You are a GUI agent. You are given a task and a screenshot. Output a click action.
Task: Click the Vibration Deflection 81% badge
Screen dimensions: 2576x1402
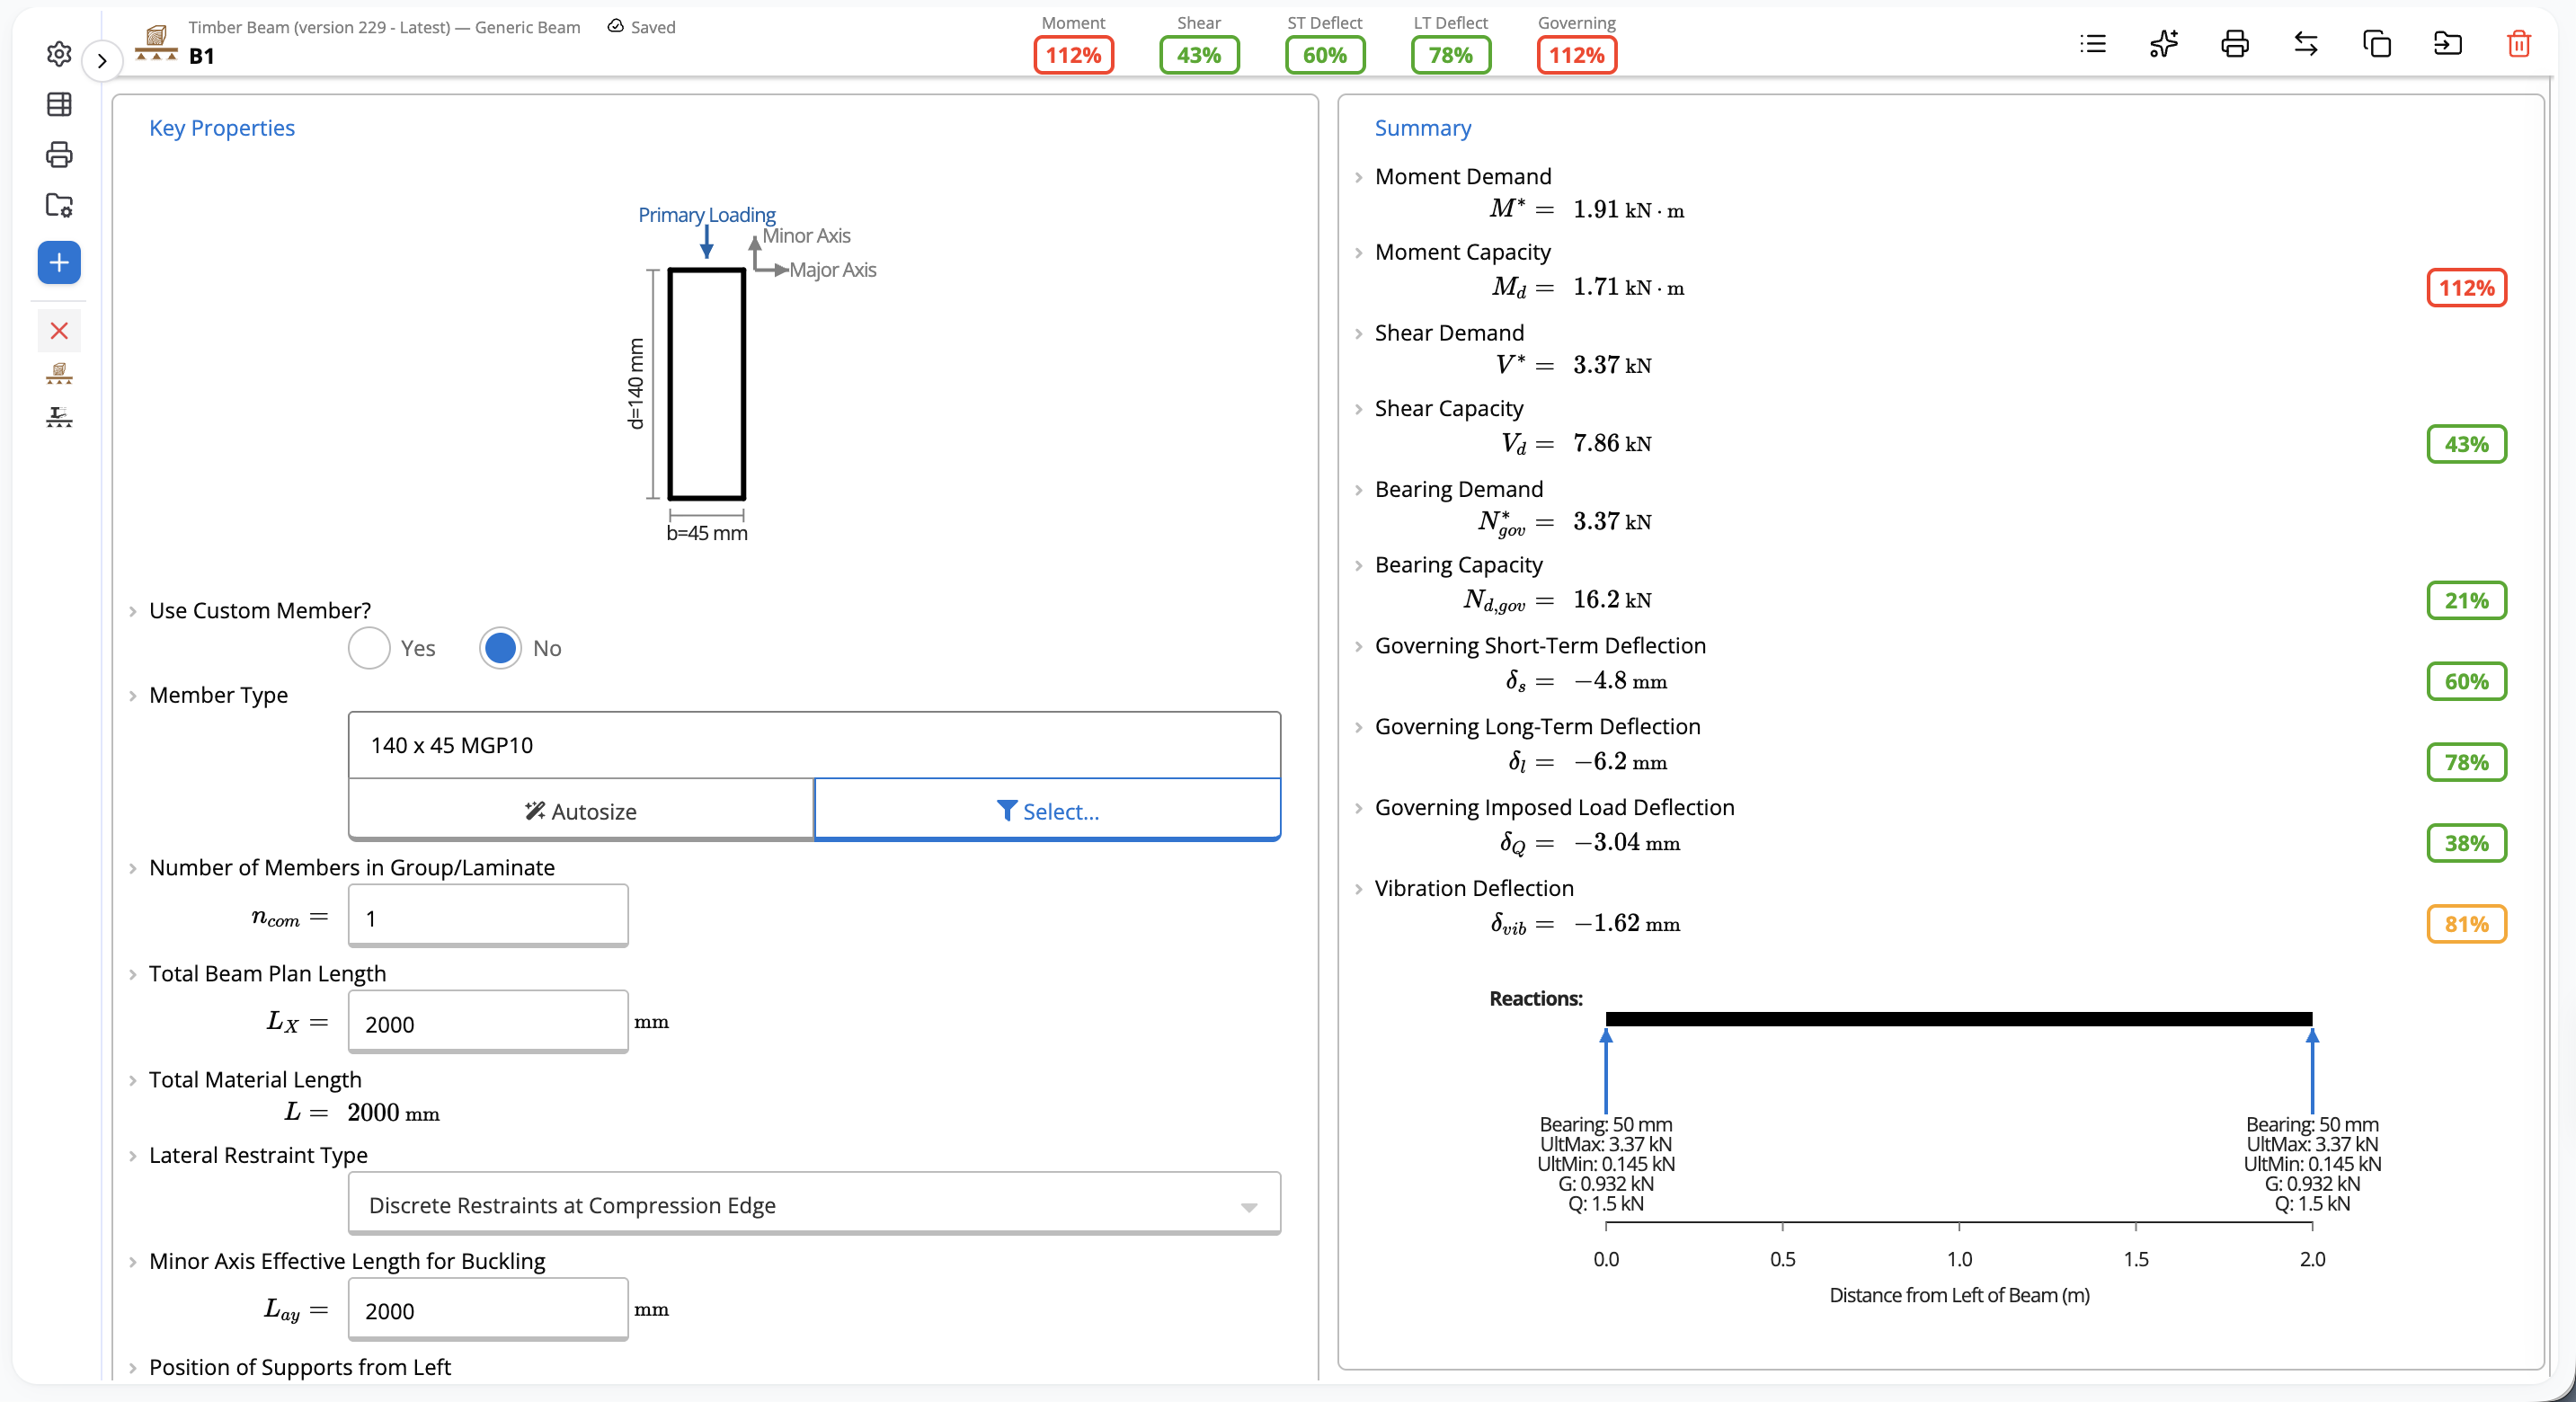click(2466, 924)
